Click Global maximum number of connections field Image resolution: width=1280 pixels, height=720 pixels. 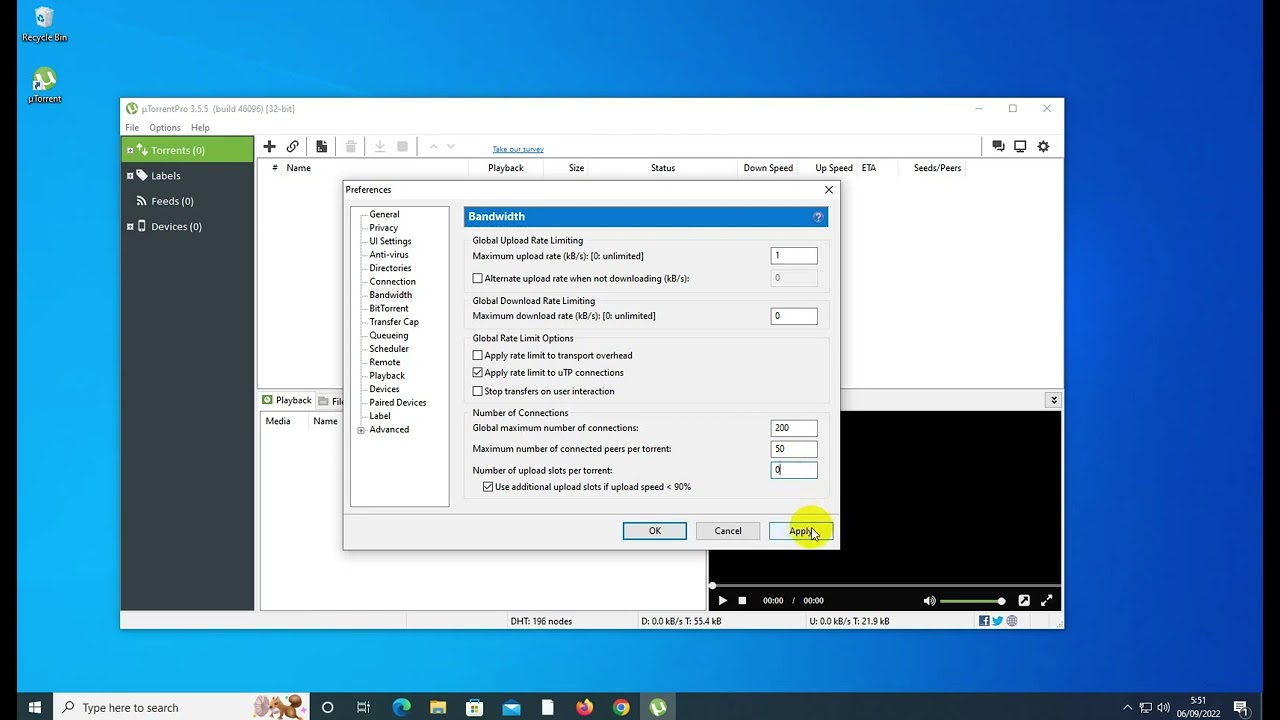(x=794, y=428)
